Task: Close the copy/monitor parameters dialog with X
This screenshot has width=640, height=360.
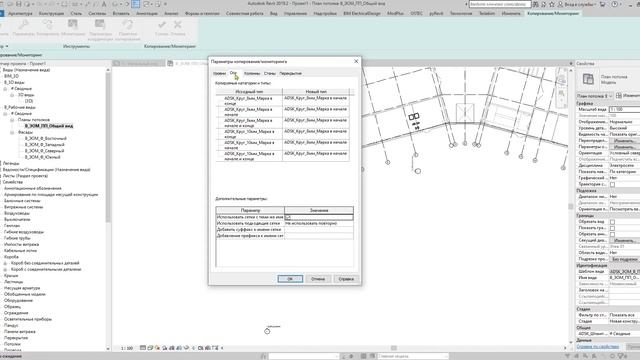Action: [356, 61]
